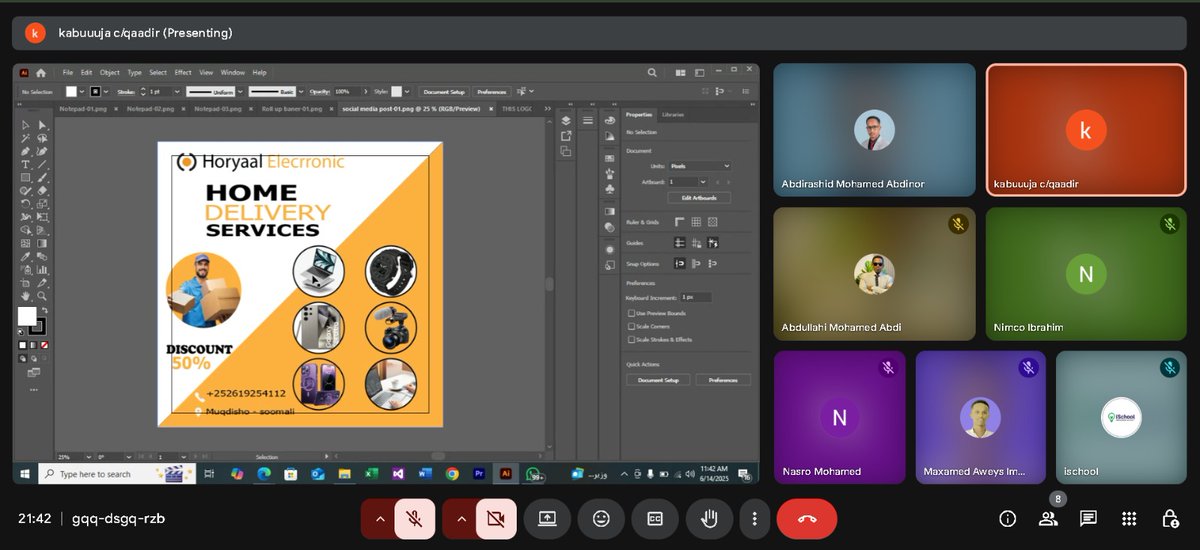
Task: Click the Illustrator Home icon
Action: point(41,73)
